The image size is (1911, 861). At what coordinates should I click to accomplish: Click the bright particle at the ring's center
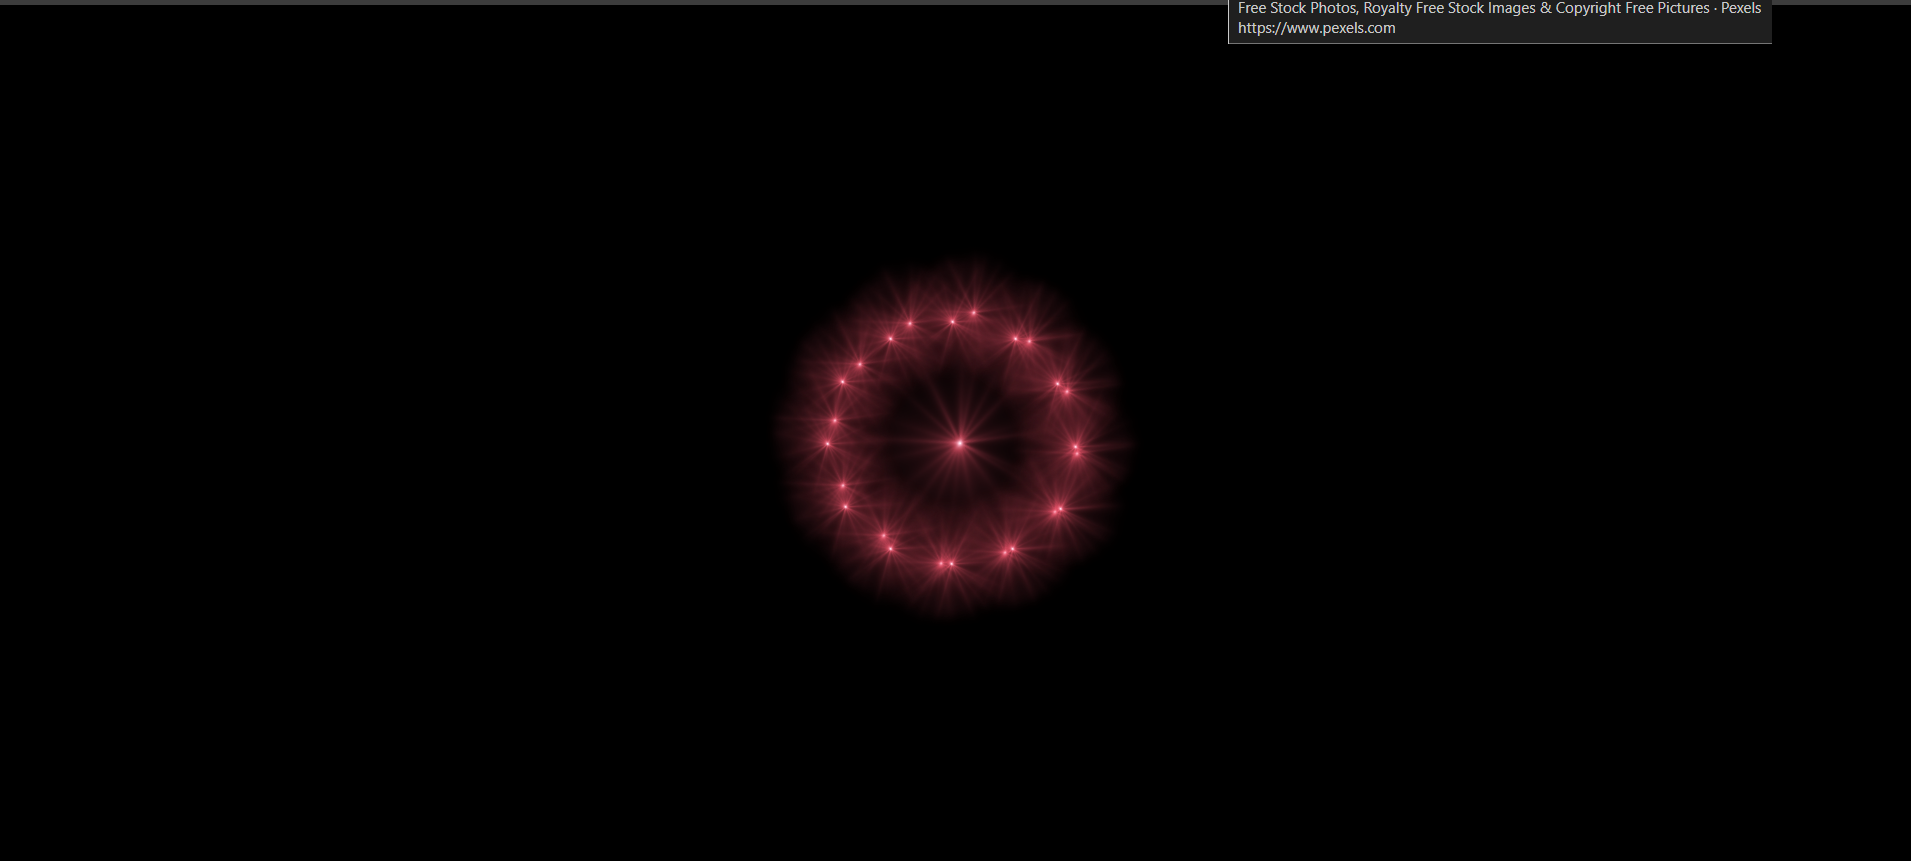(959, 442)
